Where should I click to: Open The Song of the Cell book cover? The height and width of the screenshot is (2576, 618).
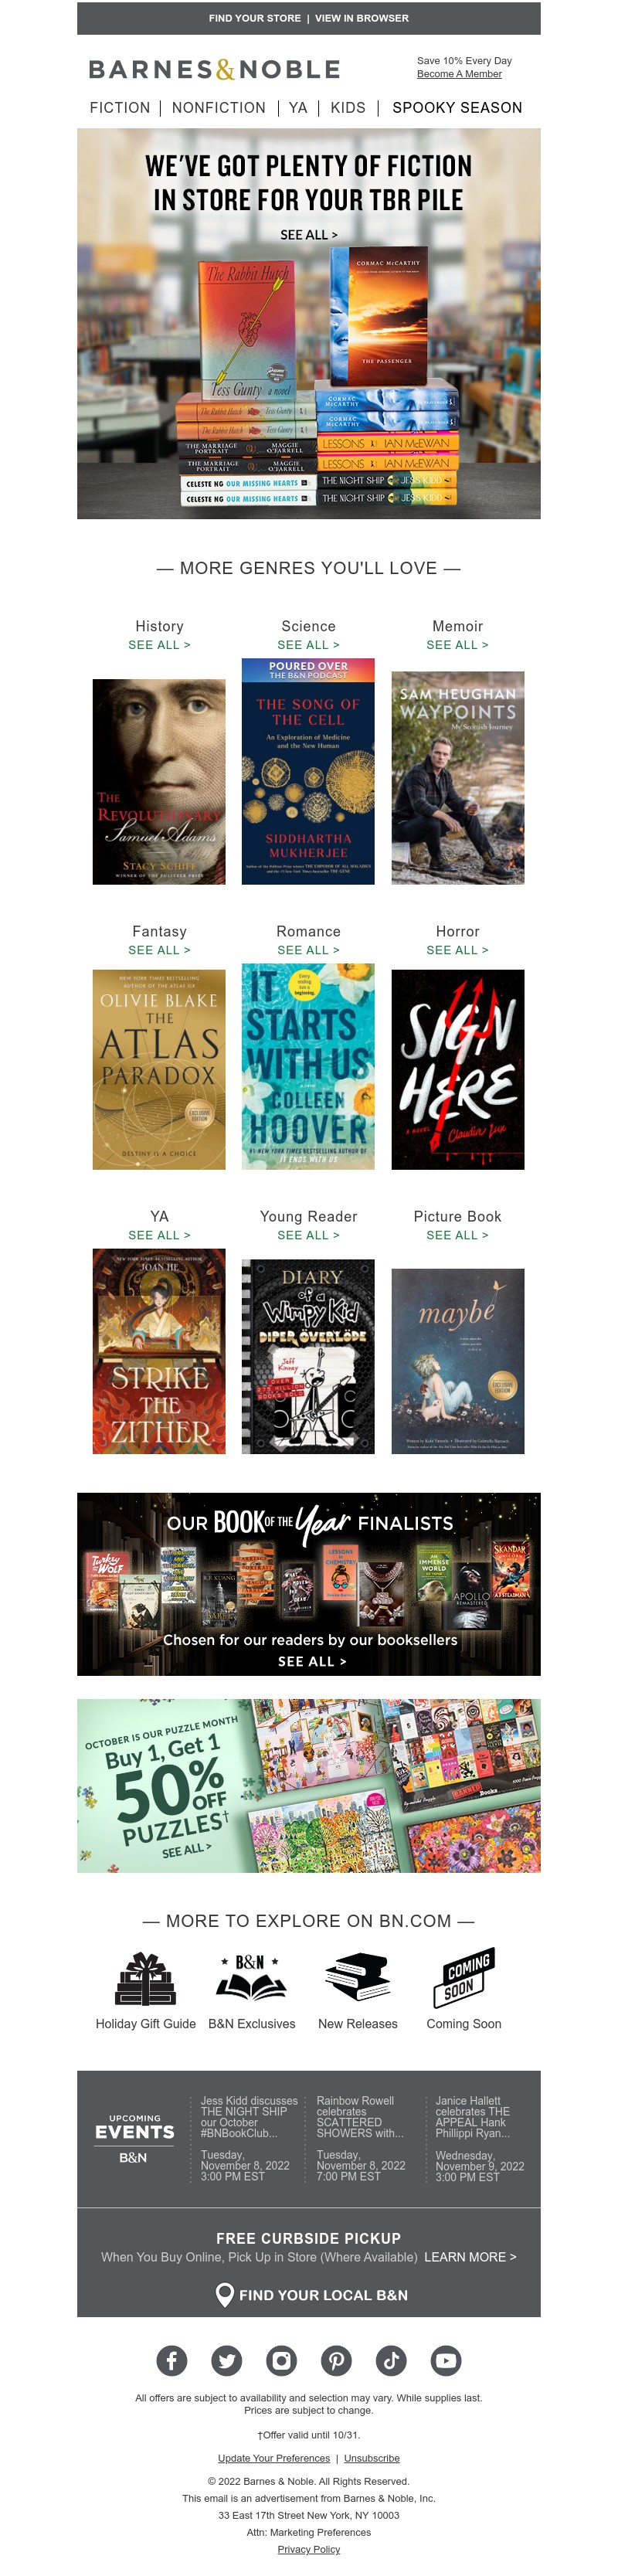308,771
